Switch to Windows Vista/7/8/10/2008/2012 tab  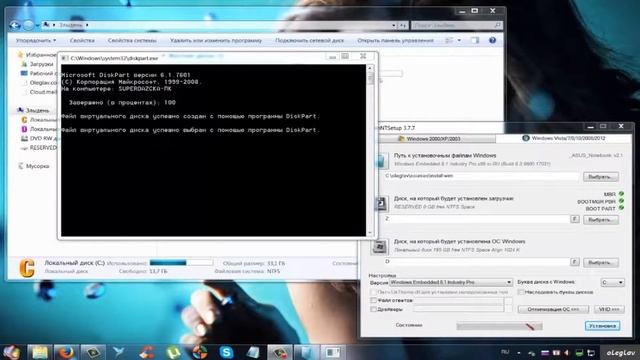point(564,138)
